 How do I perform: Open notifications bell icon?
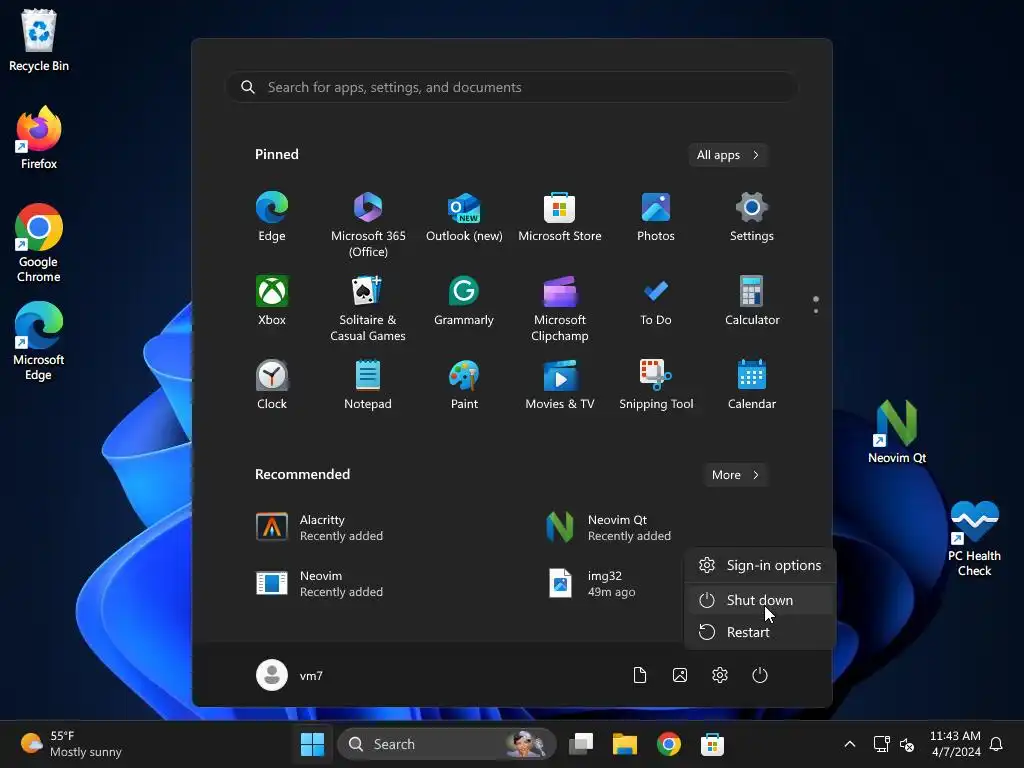pyautogui.click(x=997, y=744)
